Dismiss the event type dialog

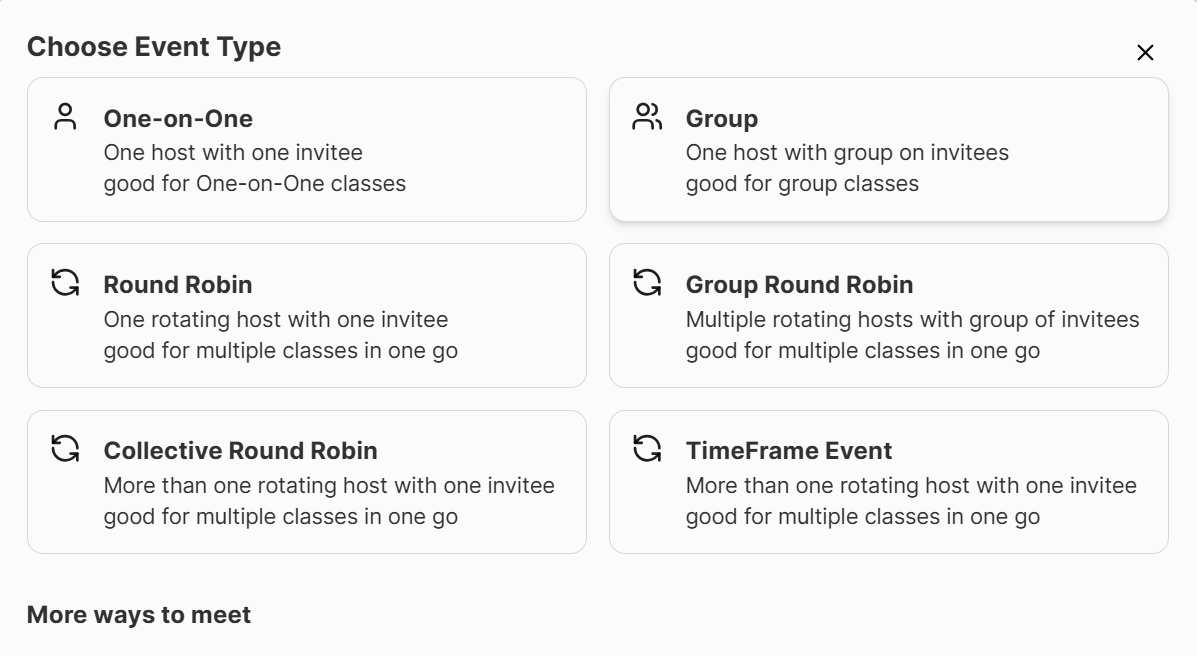[1145, 52]
